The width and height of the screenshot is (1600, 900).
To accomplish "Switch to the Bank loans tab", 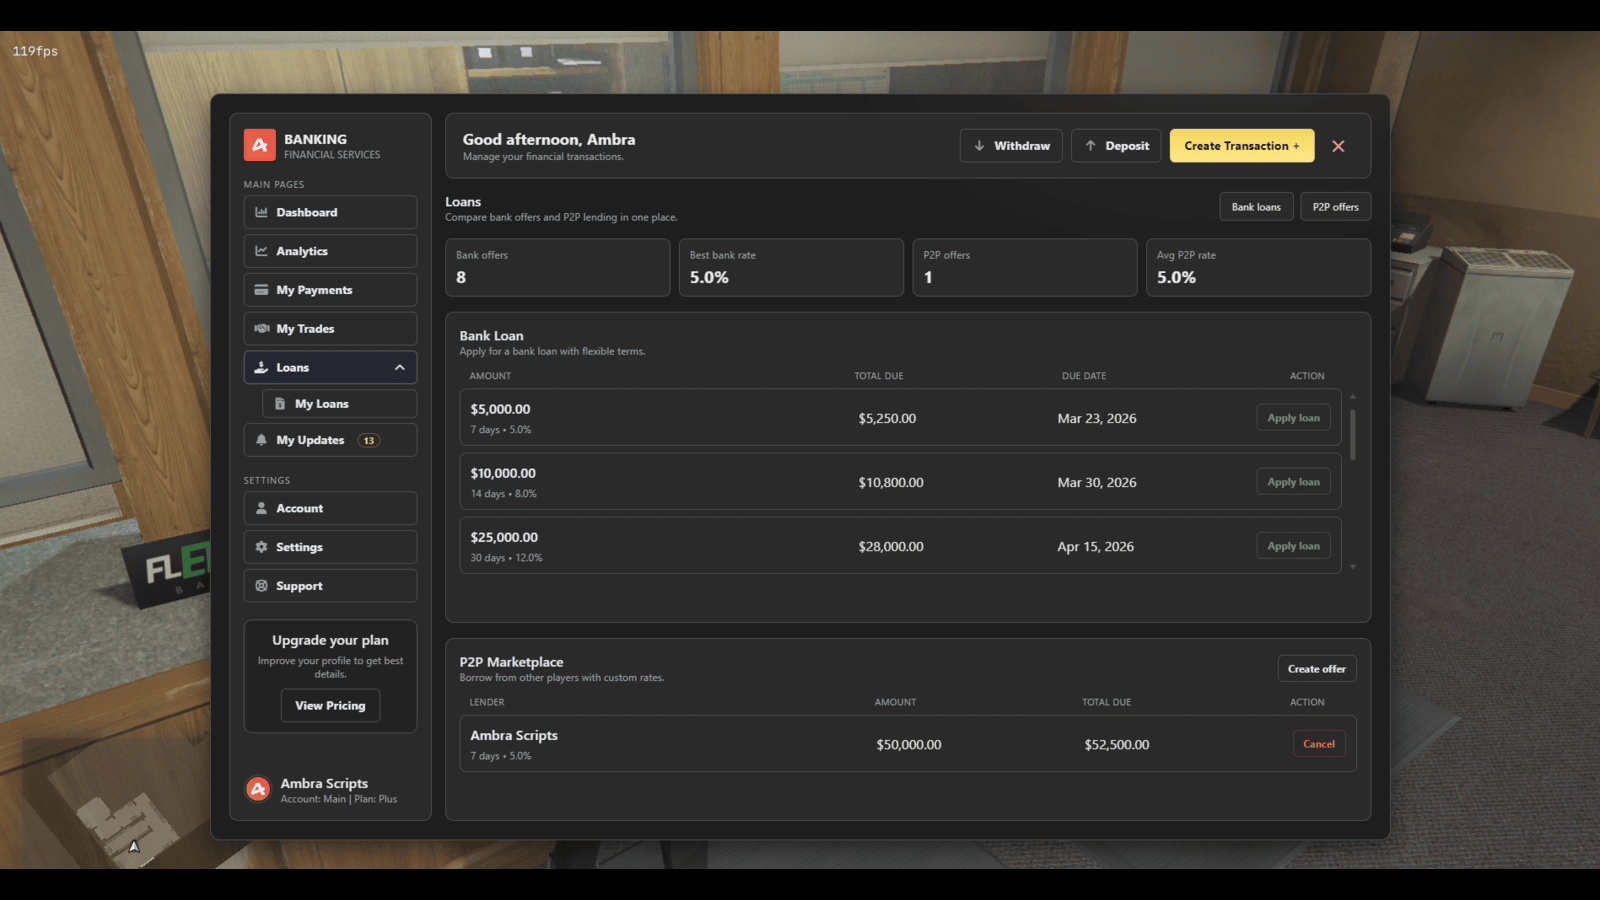I will (x=1256, y=206).
